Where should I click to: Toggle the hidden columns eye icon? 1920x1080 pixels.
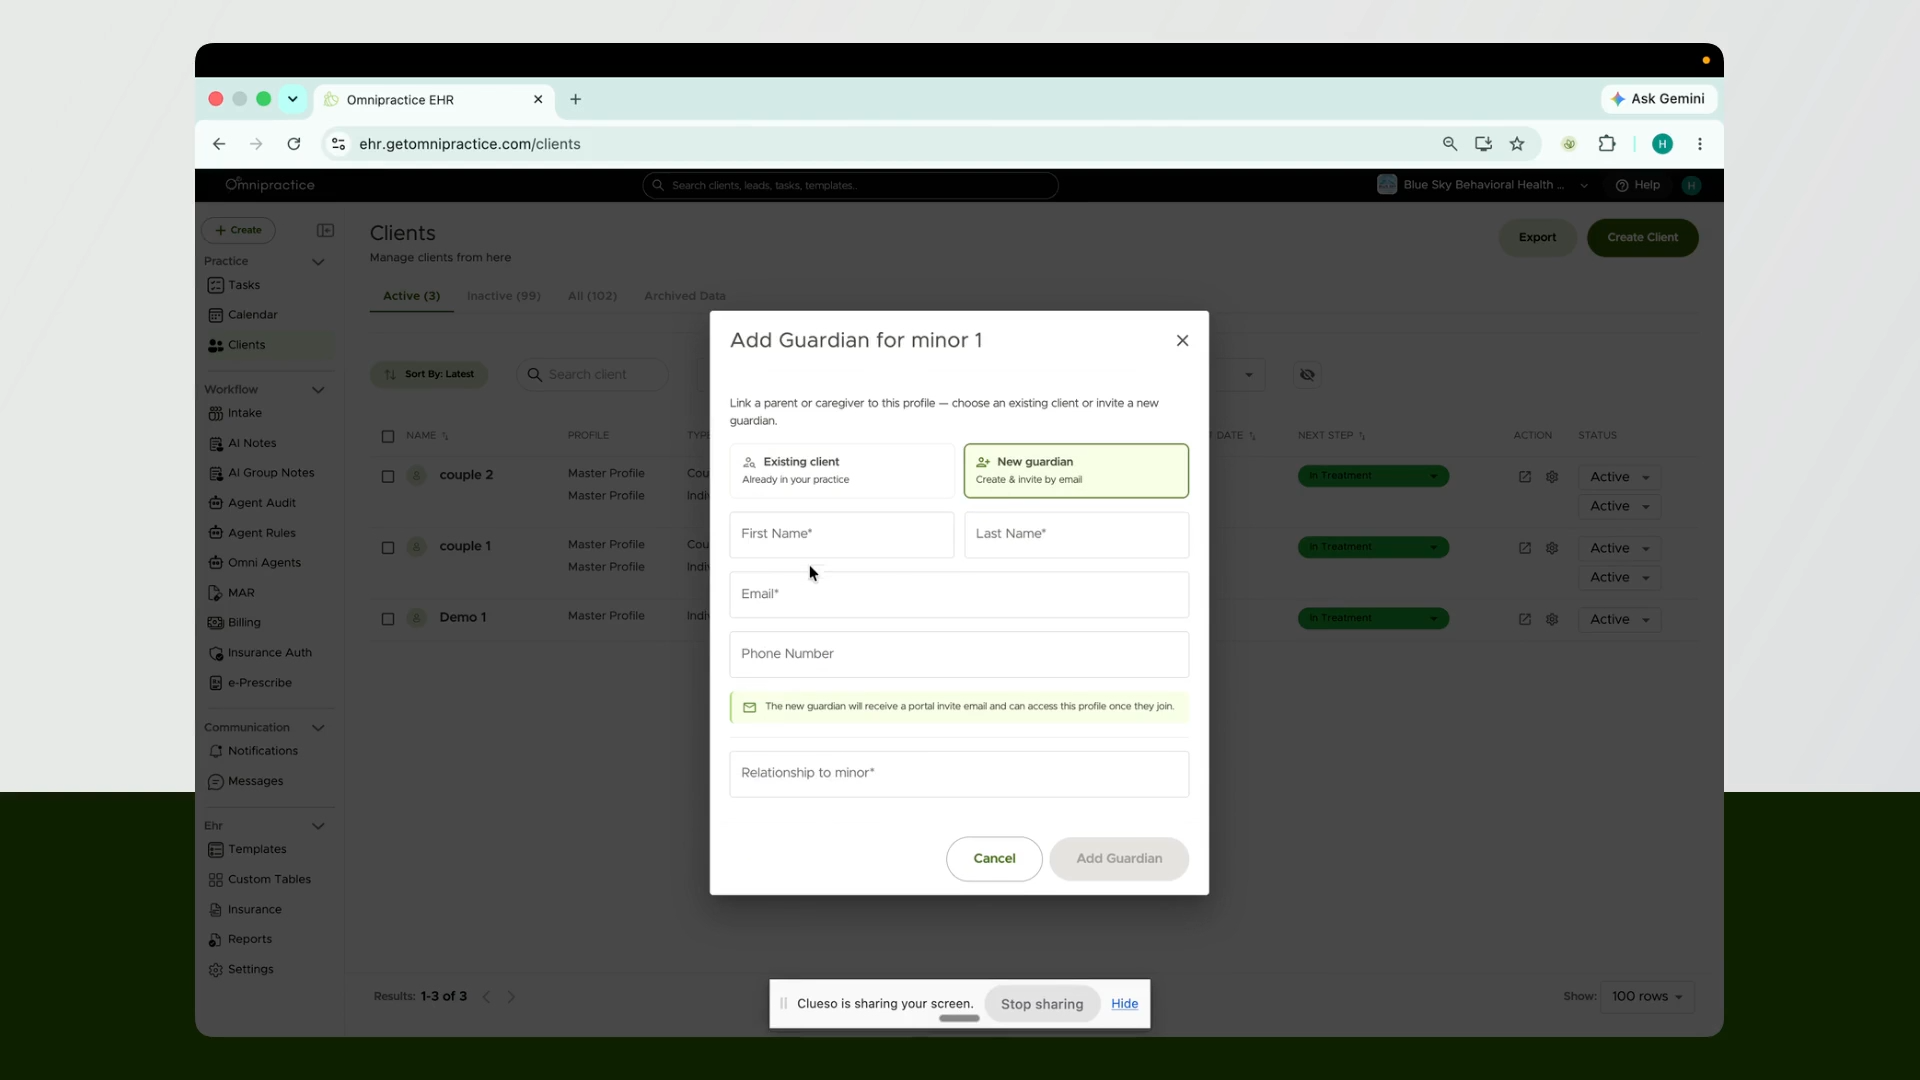pyautogui.click(x=1307, y=375)
